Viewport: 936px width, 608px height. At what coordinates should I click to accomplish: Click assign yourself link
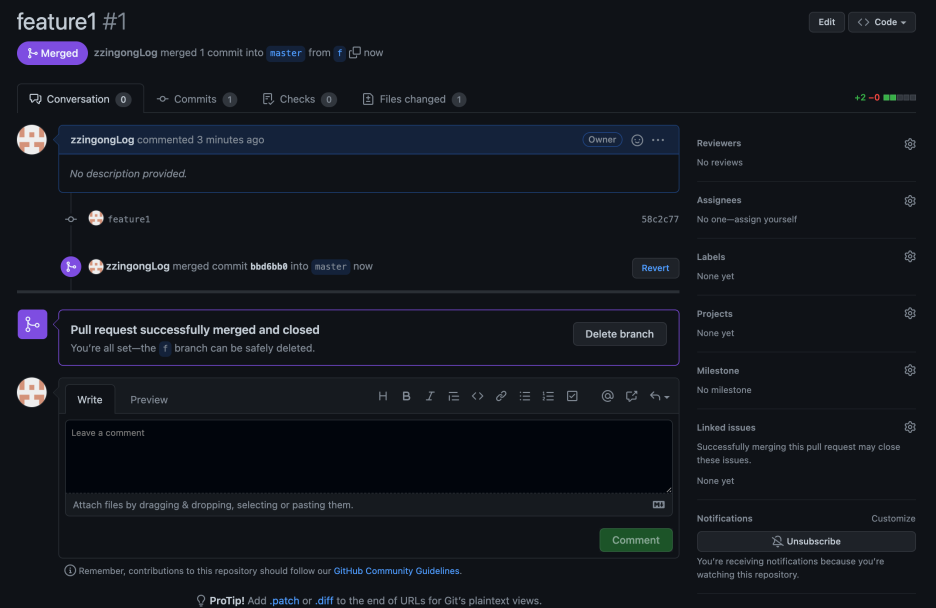[x=768, y=219]
